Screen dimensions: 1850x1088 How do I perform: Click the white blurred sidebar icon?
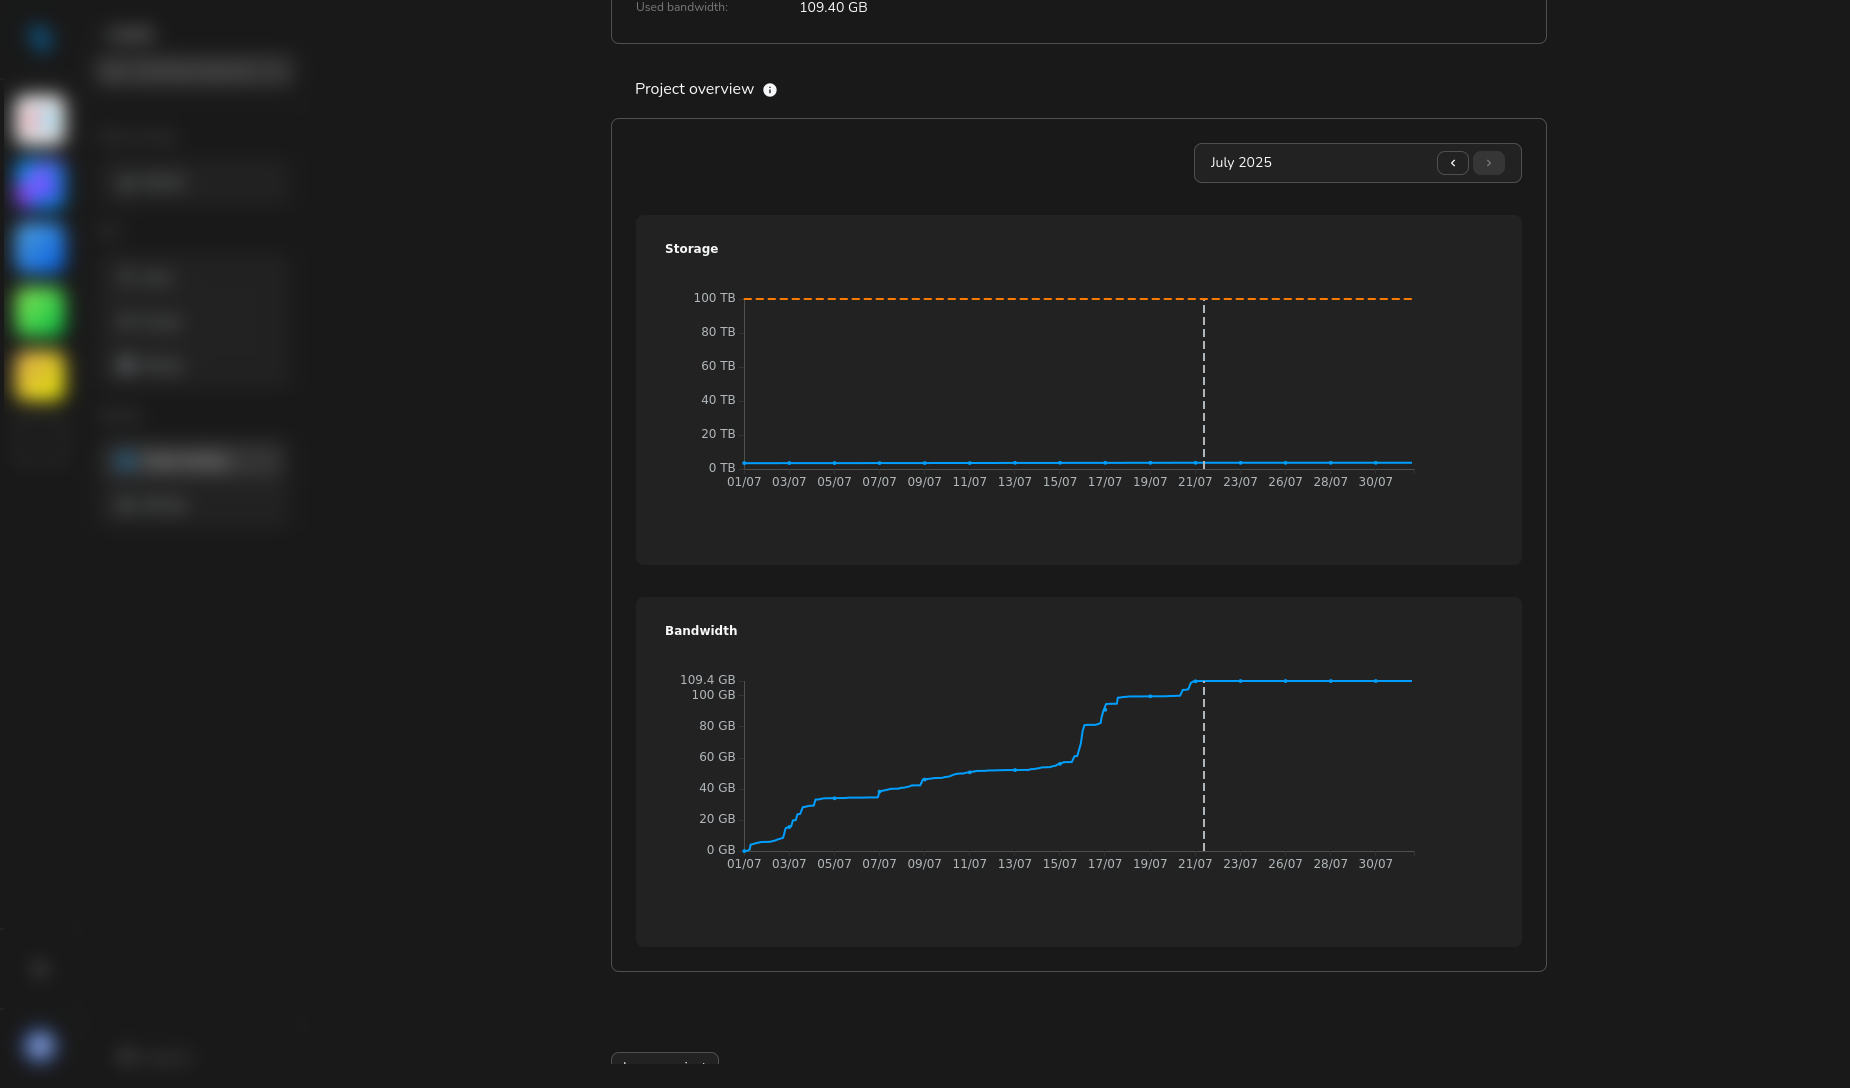tap(40, 120)
